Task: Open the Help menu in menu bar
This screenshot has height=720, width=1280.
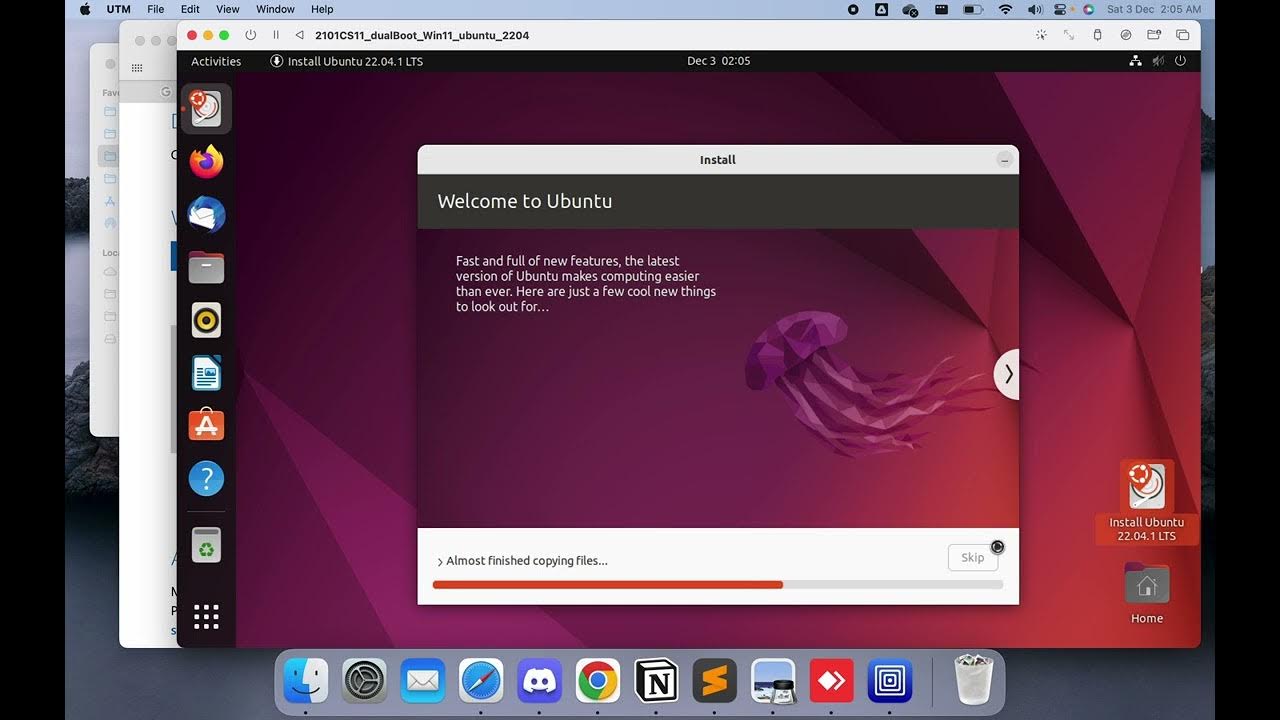Action: point(322,9)
